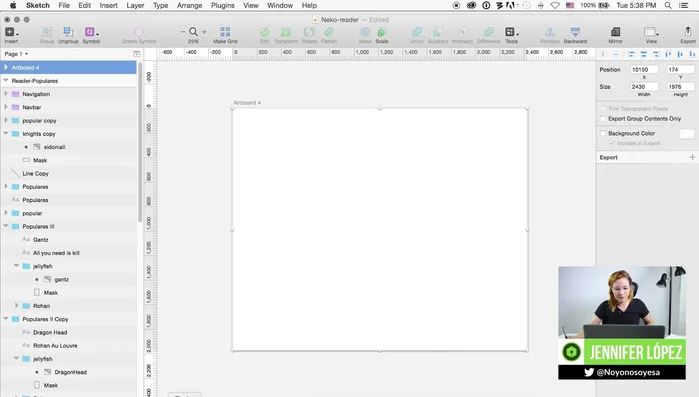Click the Backward arrange icon

(575, 32)
